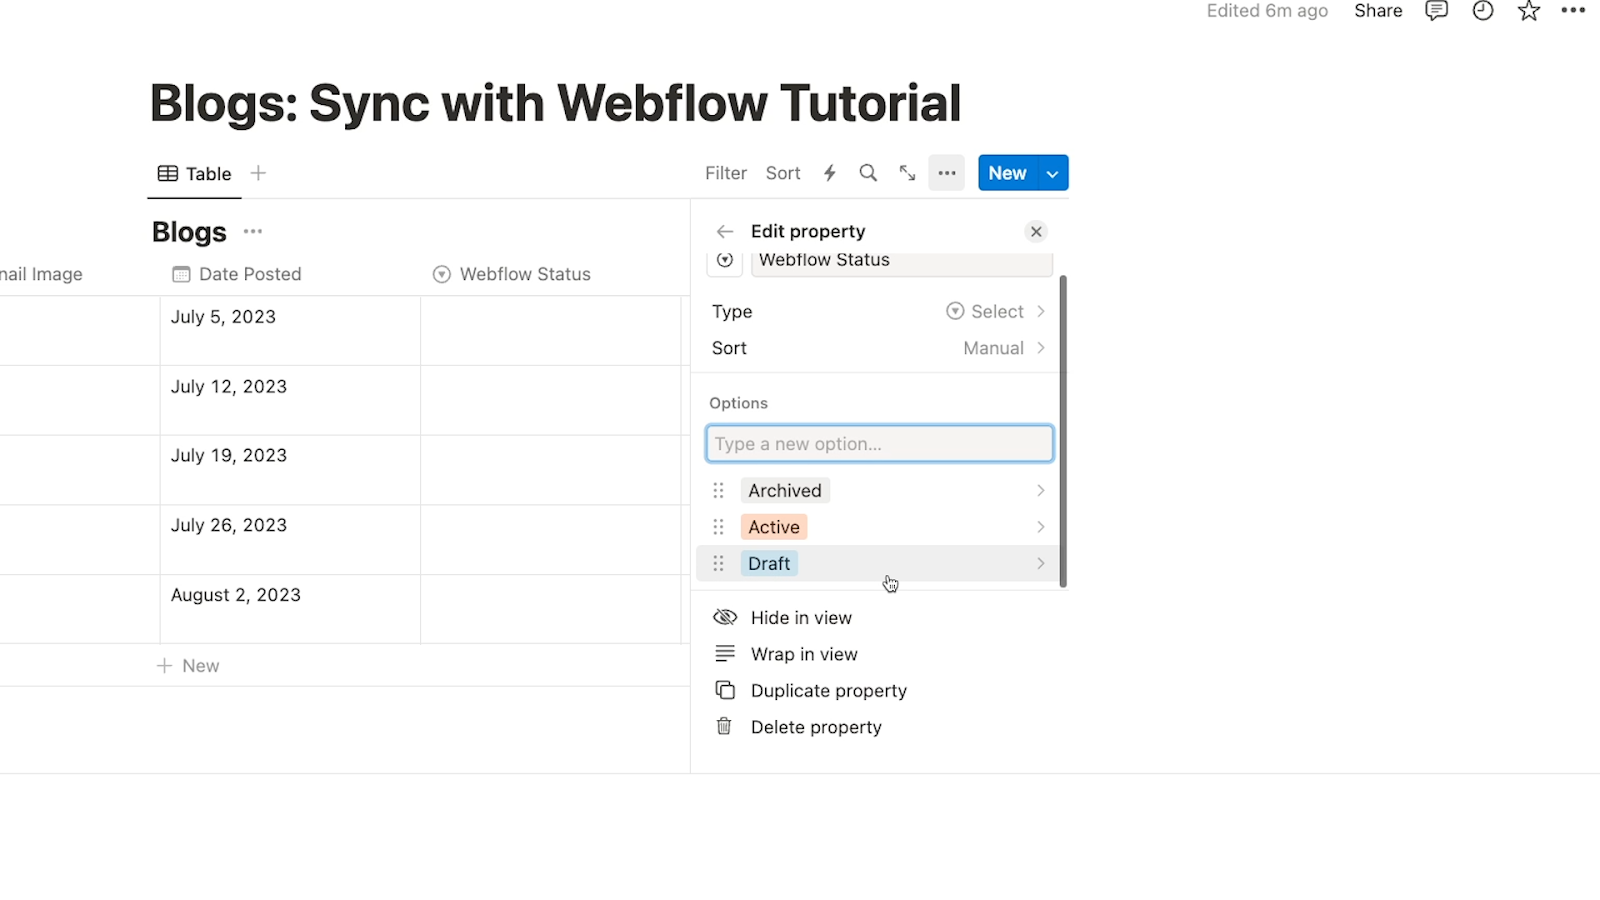Image resolution: width=1600 pixels, height=900 pixels.
Task: Close the Edit property panel
Action: coord(1036,232)
